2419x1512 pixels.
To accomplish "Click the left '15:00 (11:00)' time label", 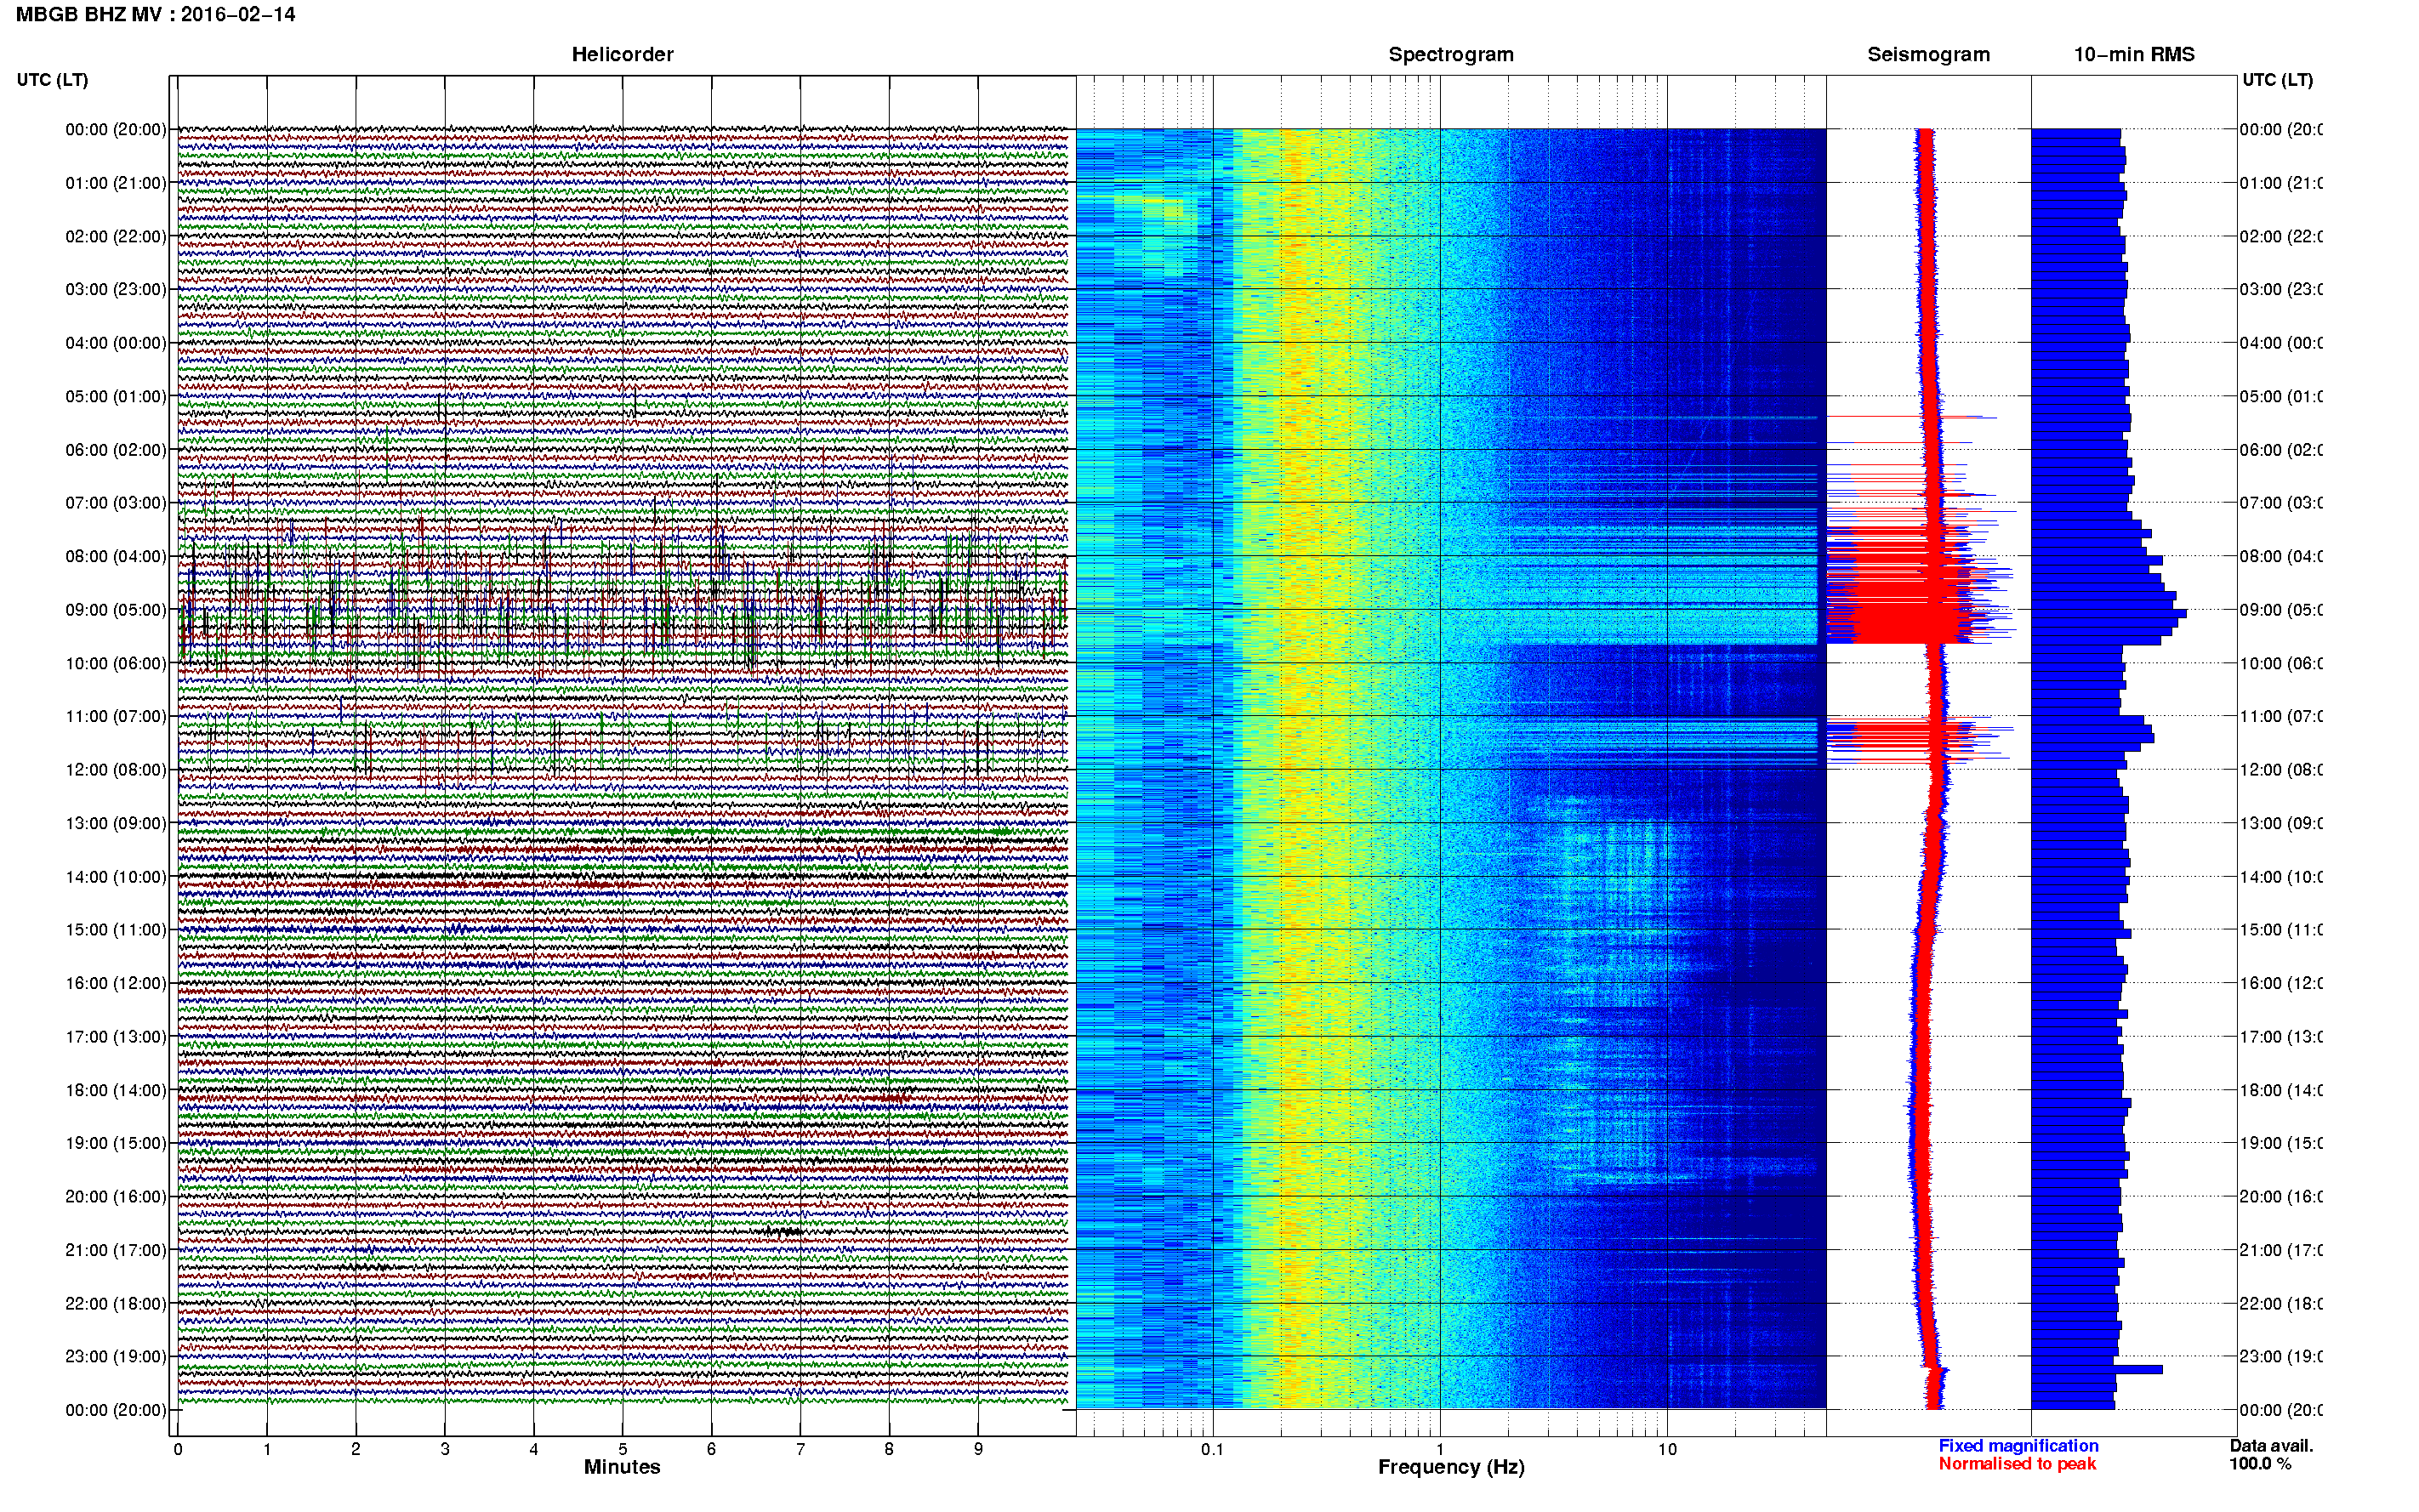I will tap(116, 930).
